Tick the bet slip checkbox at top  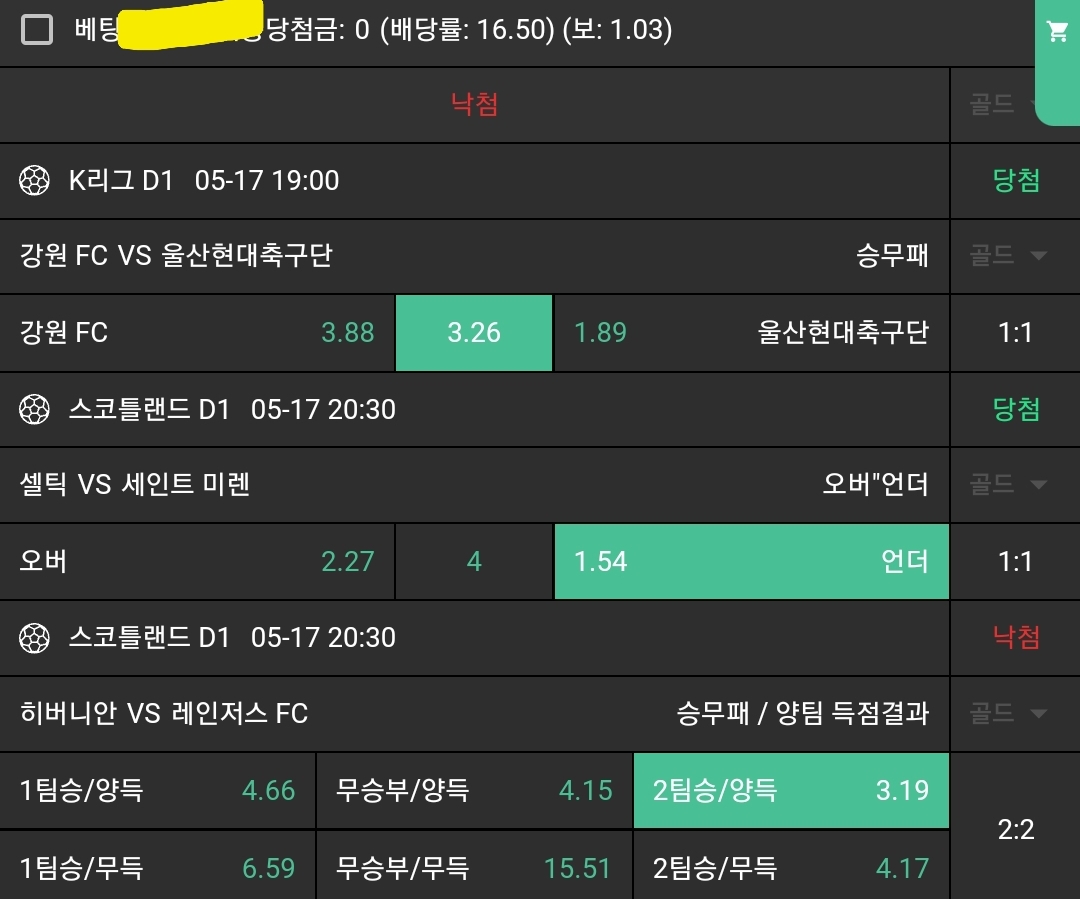(37, 30)
